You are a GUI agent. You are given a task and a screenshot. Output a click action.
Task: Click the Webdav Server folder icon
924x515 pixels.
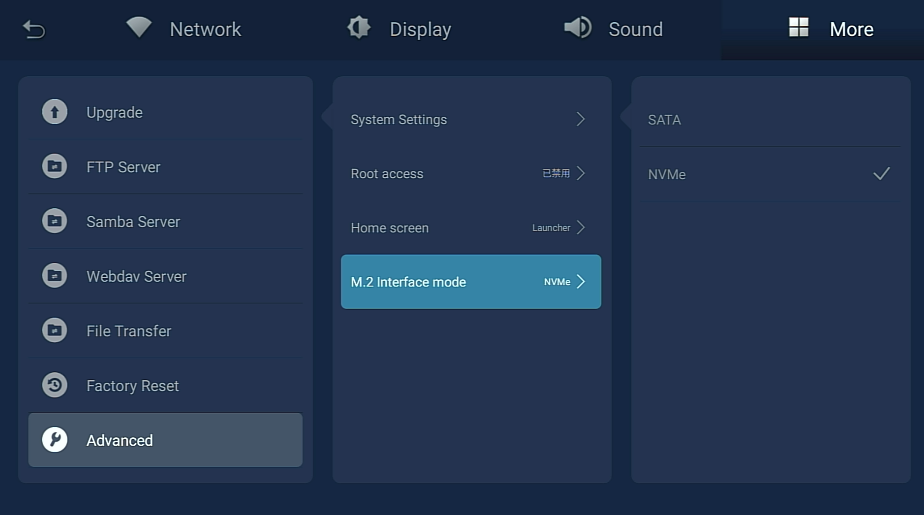click(x=54, y=276)
